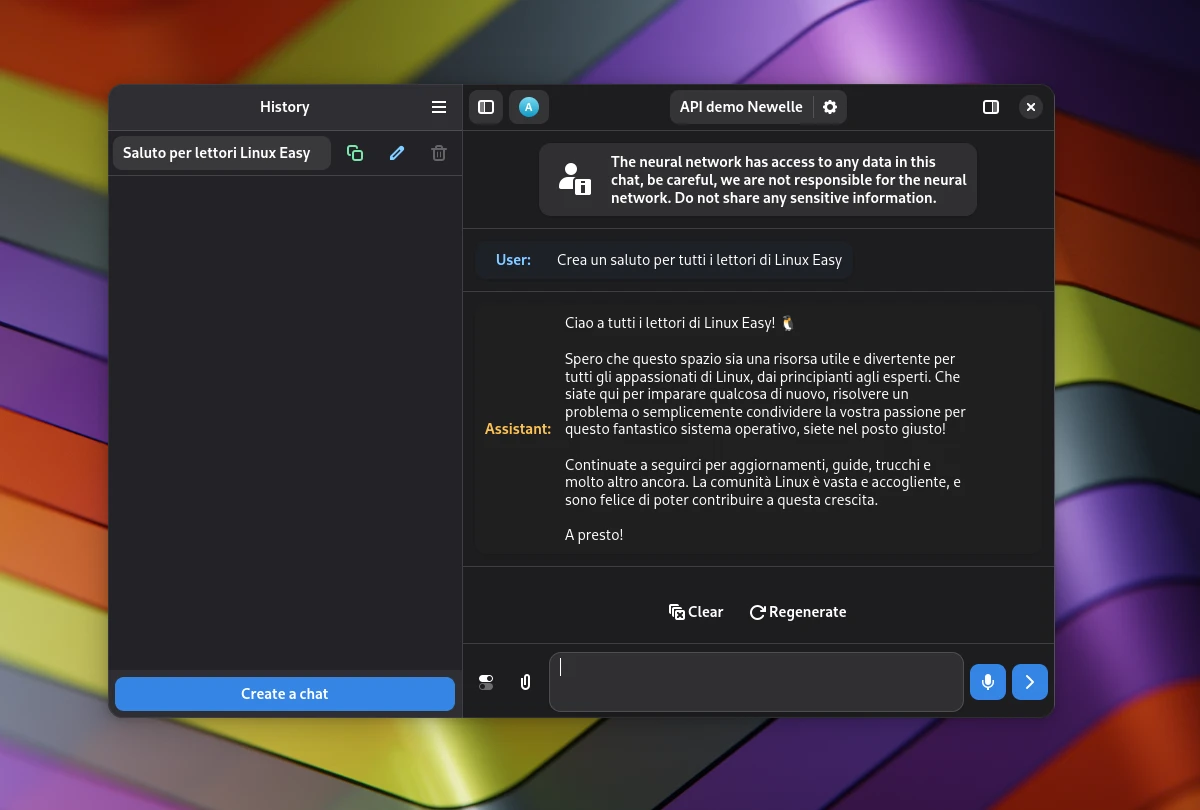Open the profile avatar 'A' selector
The width and height of the screenshot is (1200, 810).
[529, 107]
